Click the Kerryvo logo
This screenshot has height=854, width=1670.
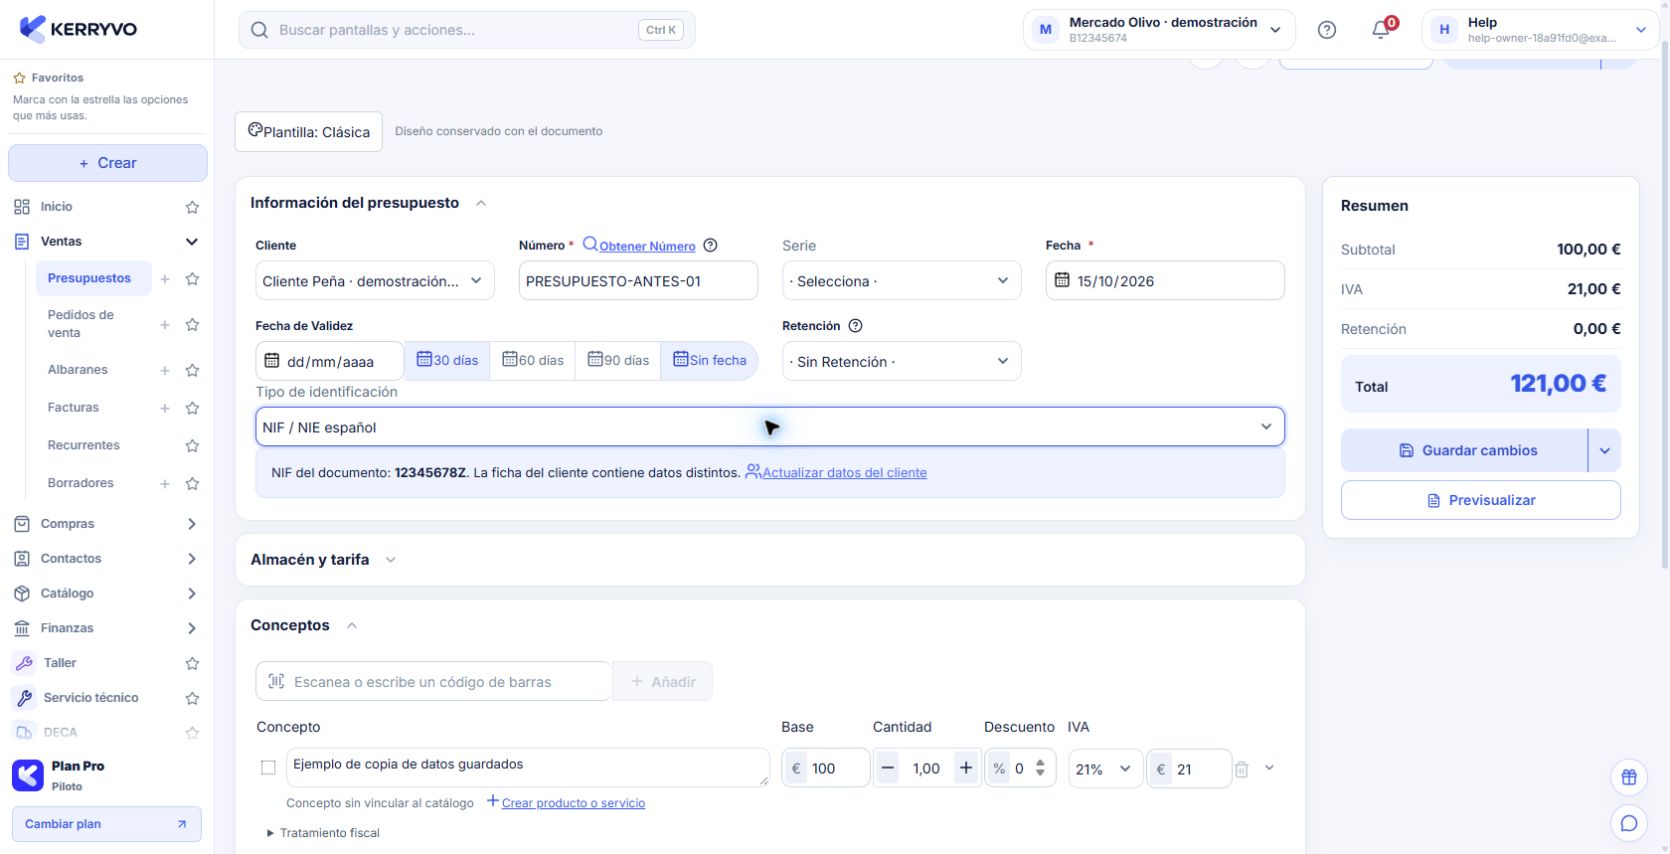coord(79,29)
